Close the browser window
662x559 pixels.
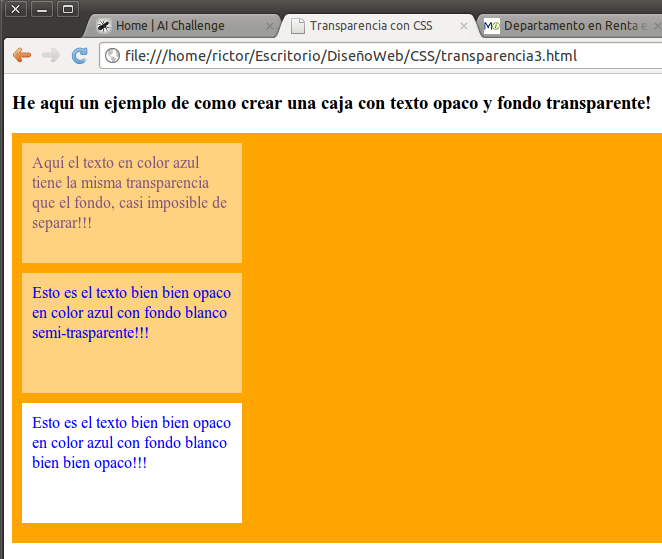coord(16,9)
